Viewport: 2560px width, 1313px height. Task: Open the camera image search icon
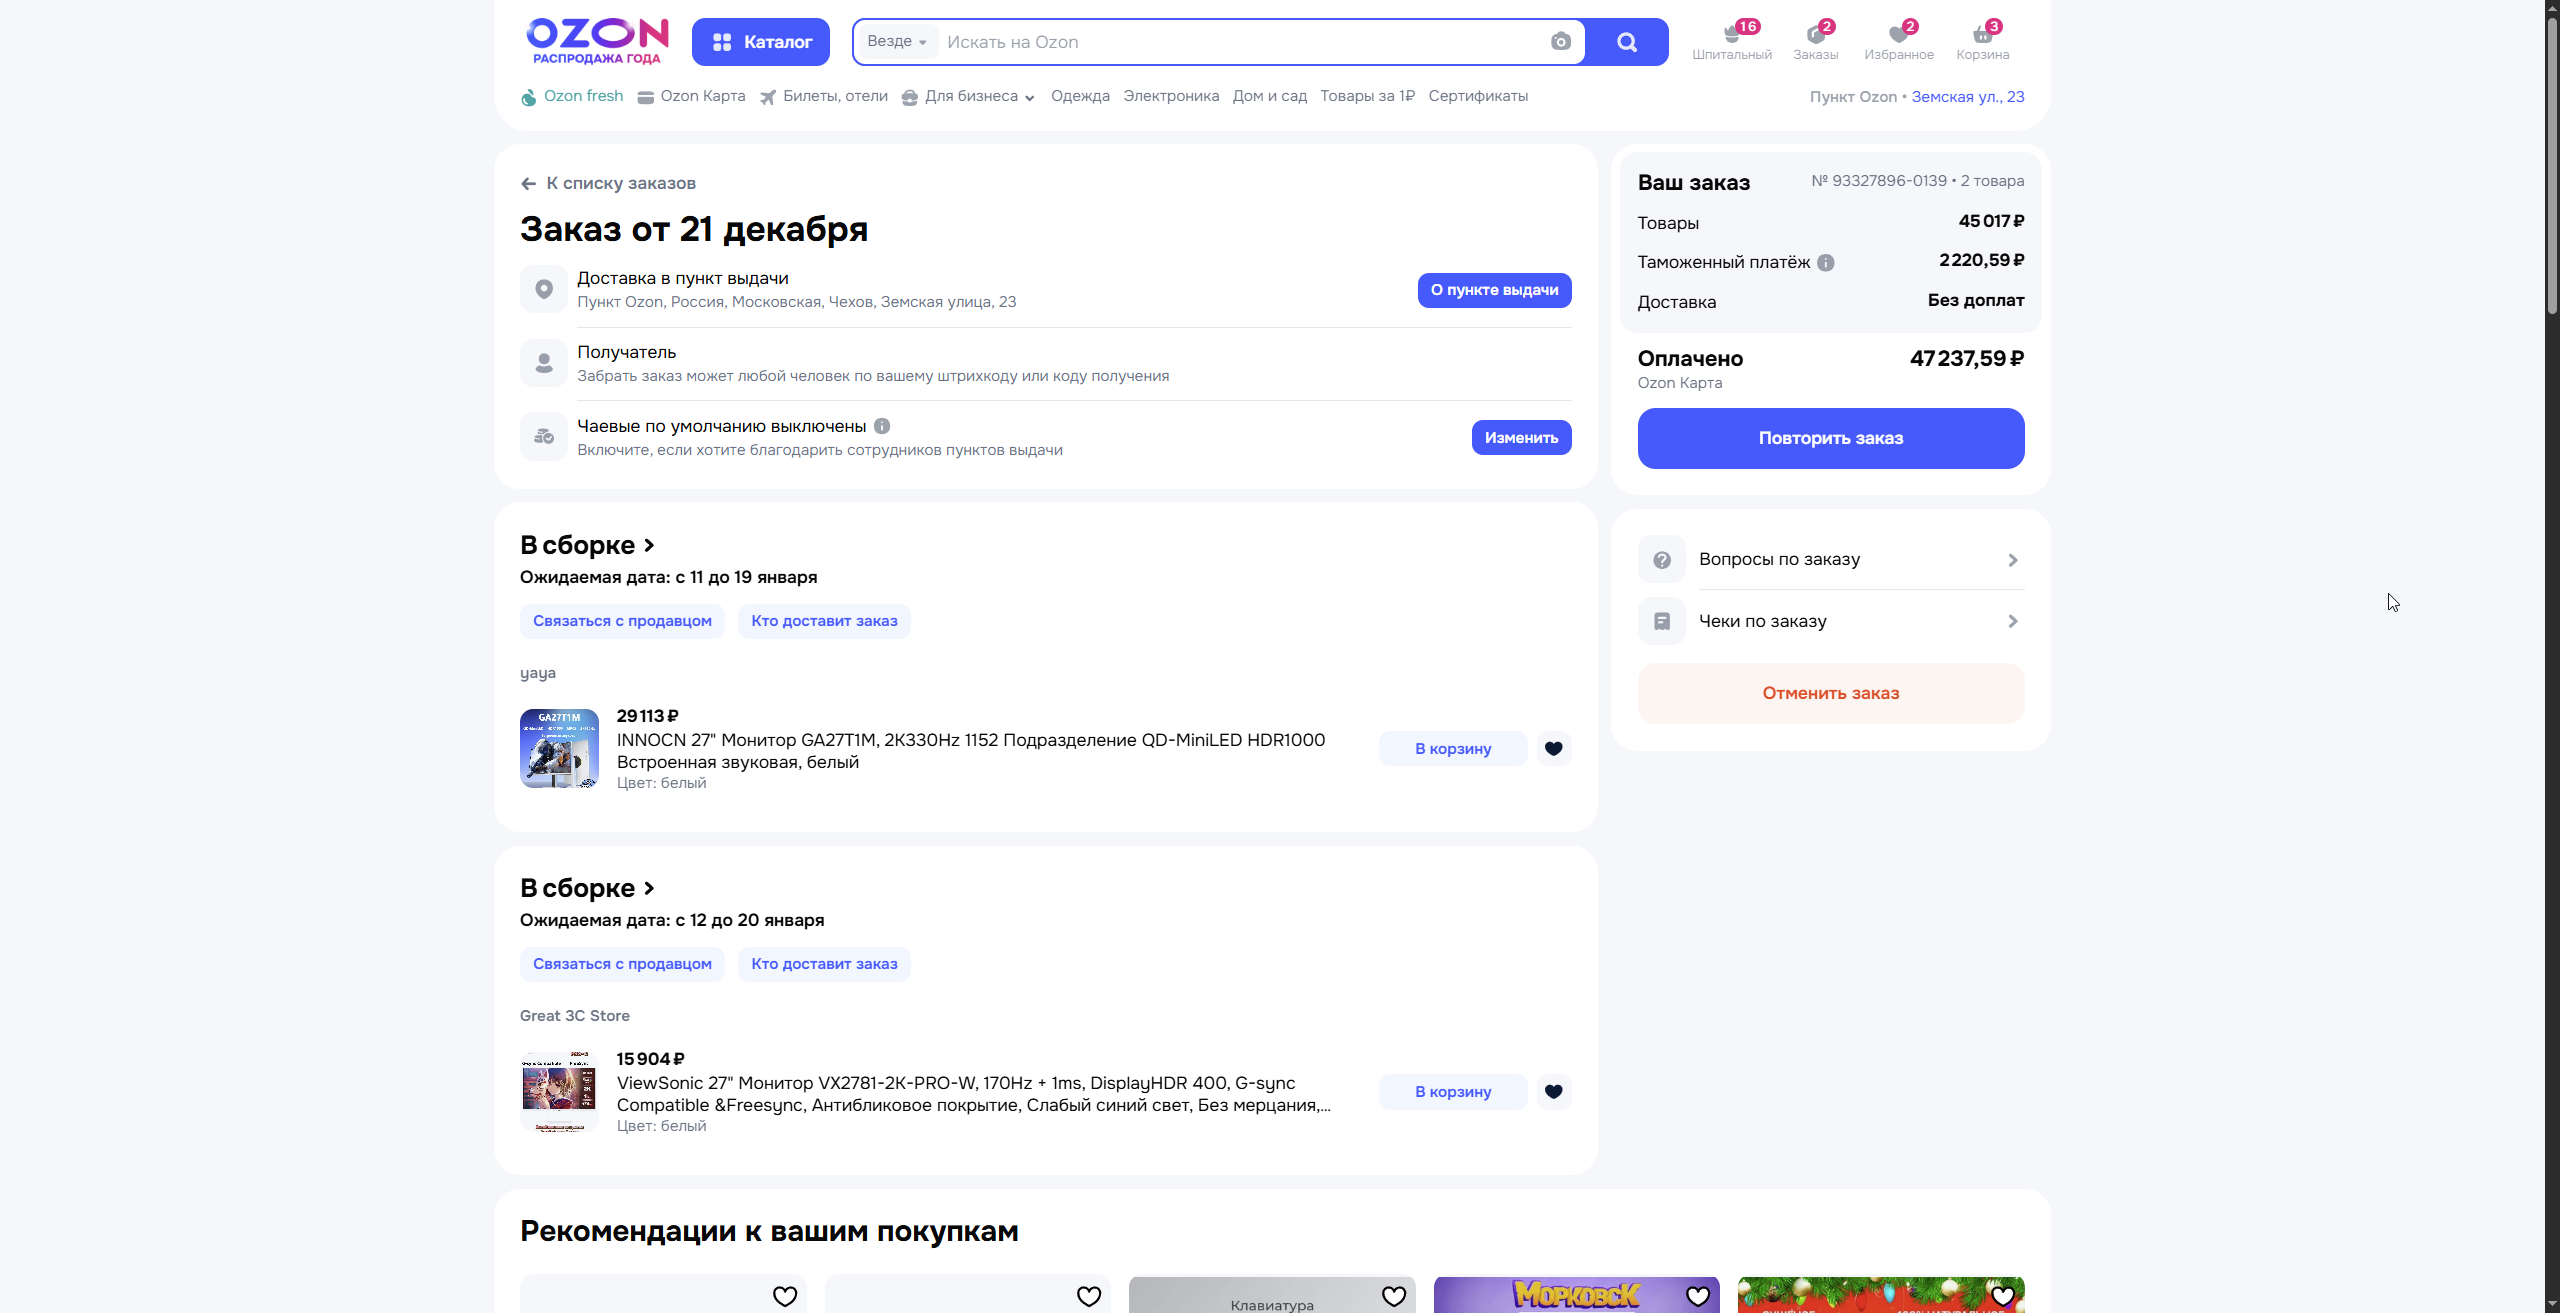pyautogui.click(x=1561, y=42)
